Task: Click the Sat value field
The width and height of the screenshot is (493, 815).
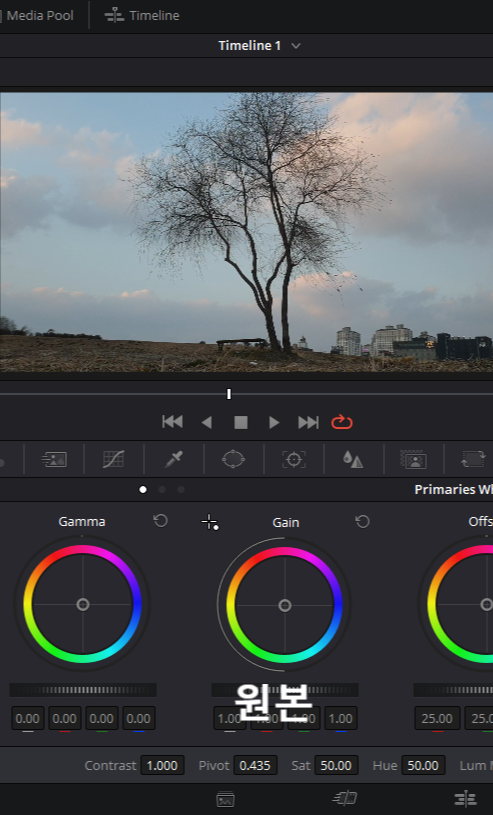Action: click(x=336, y=766)
